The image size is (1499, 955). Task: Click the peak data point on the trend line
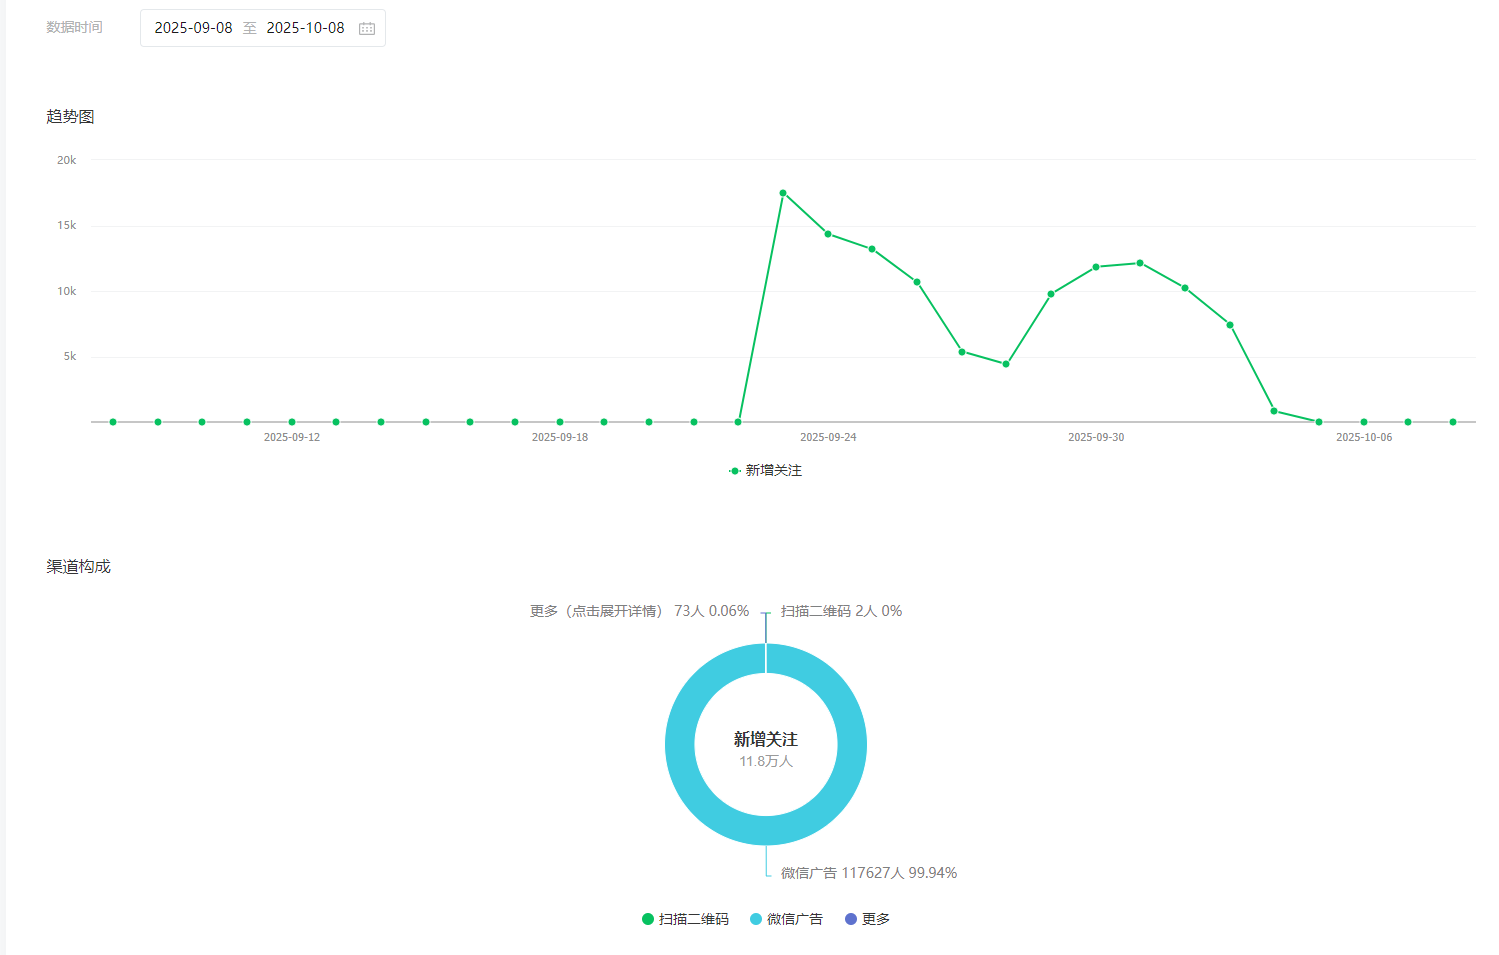click(783, 193)
